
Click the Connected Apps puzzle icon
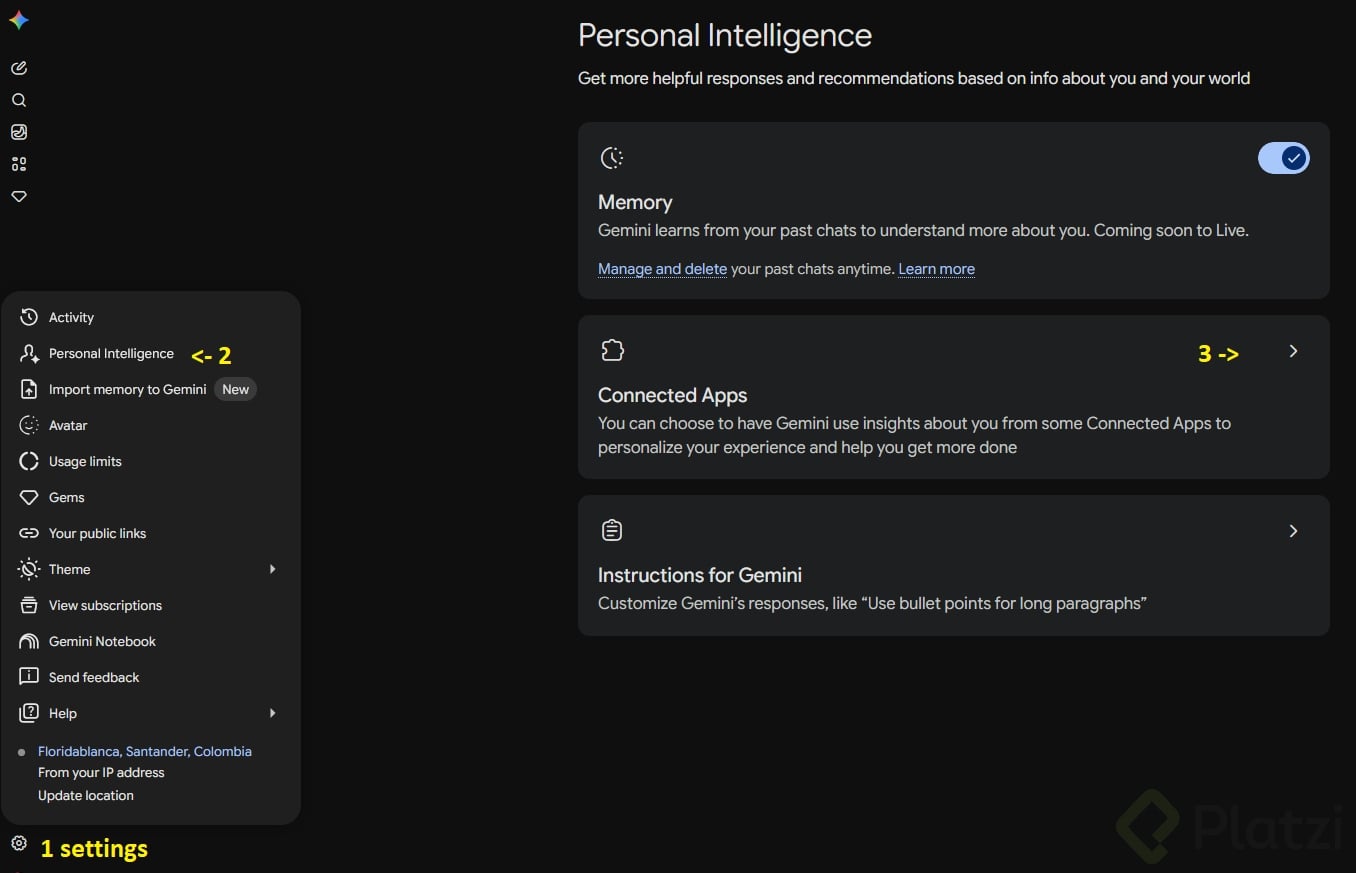click(612, 350)
